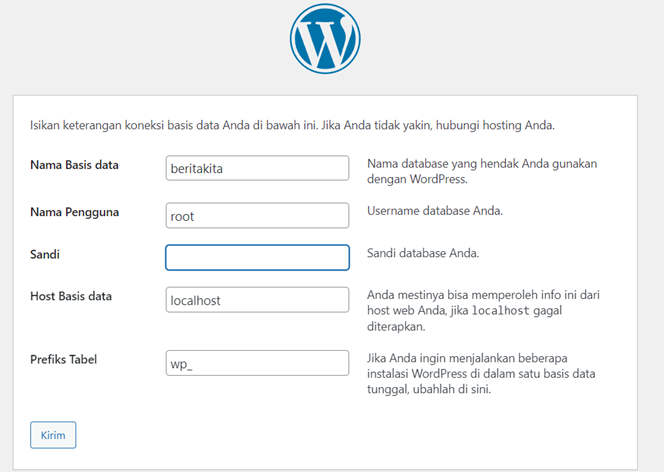This screenshot has height=472, width=664.
Task: Click the Nama Basis data field containing beritakita
Action: (x=257, y=168)
